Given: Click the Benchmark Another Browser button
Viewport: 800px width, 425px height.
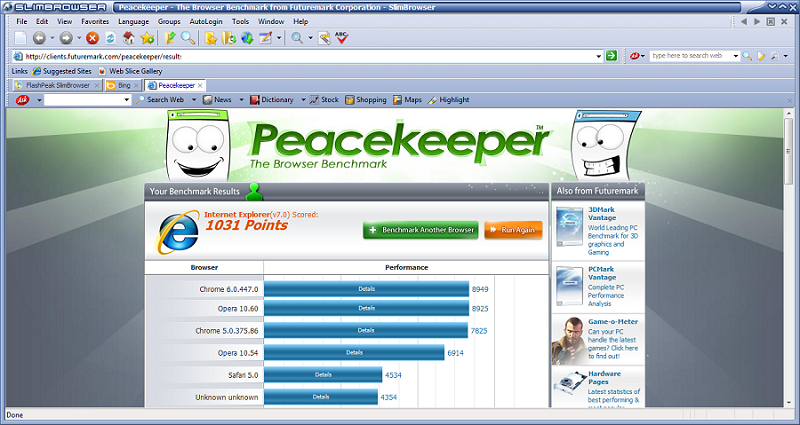Looking at the screenshot, I should pyautogui.click(x=420, y=230).
